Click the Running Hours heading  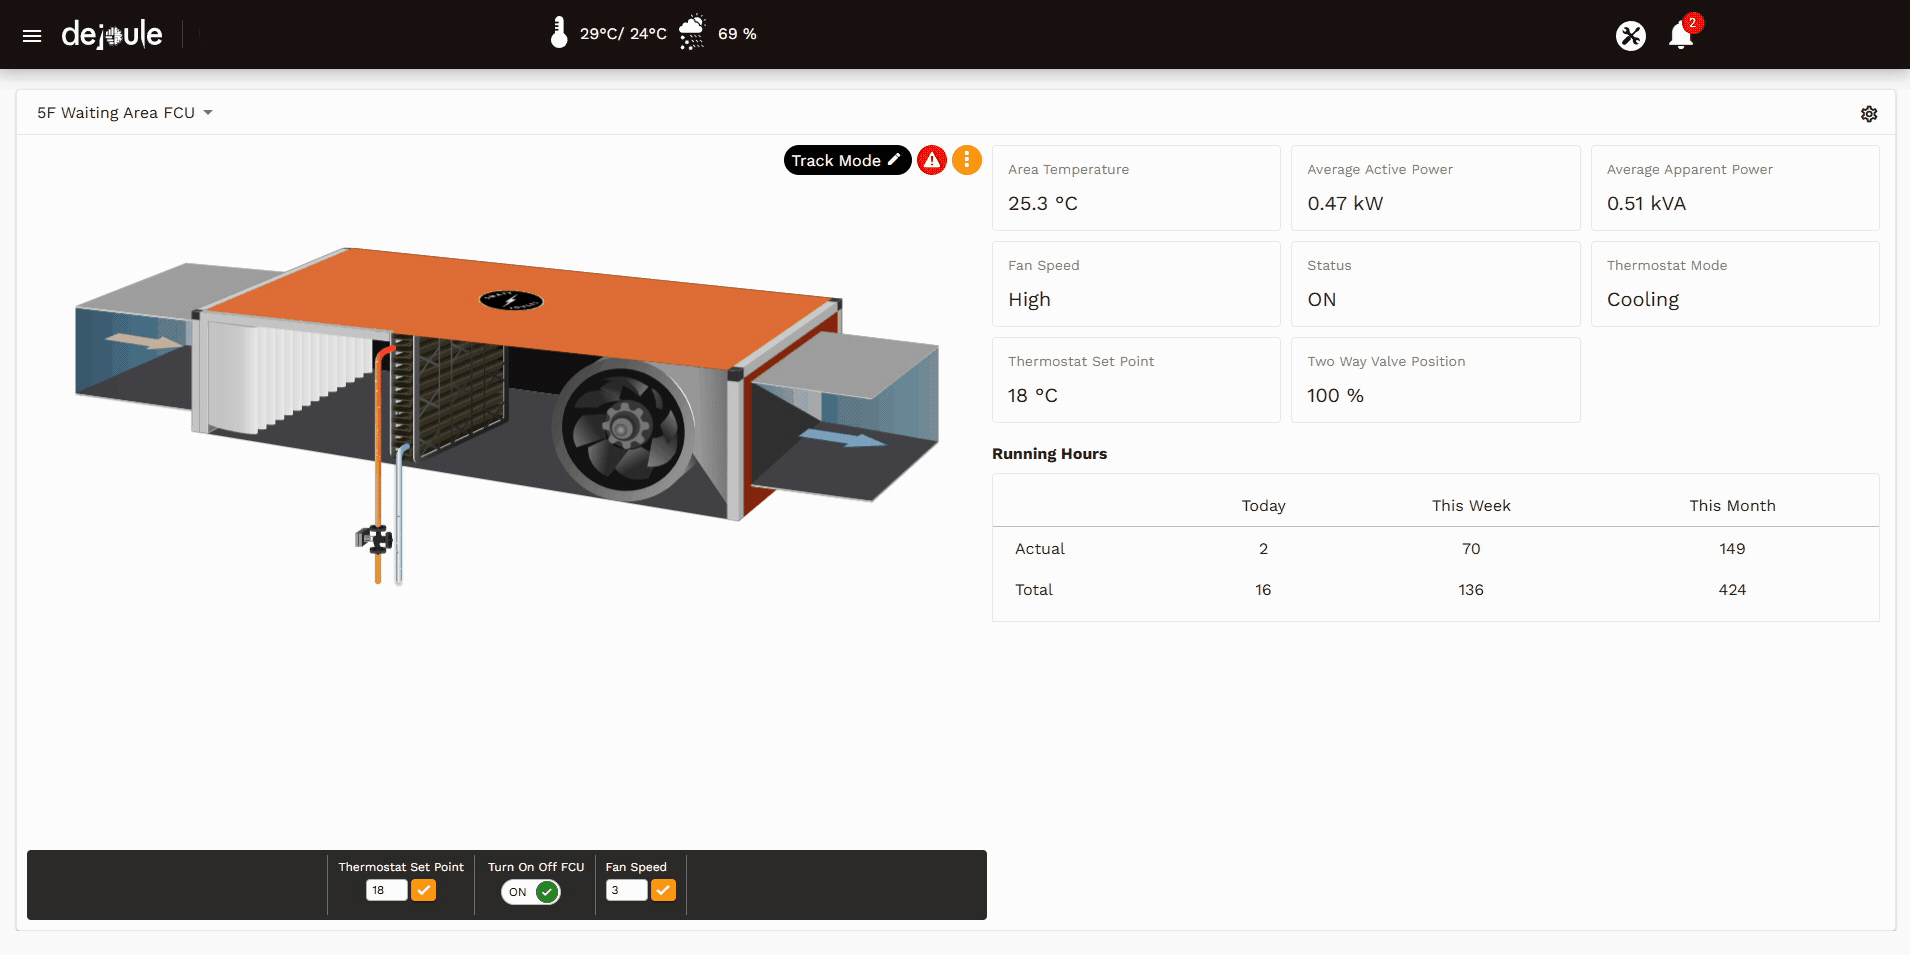1049,454
